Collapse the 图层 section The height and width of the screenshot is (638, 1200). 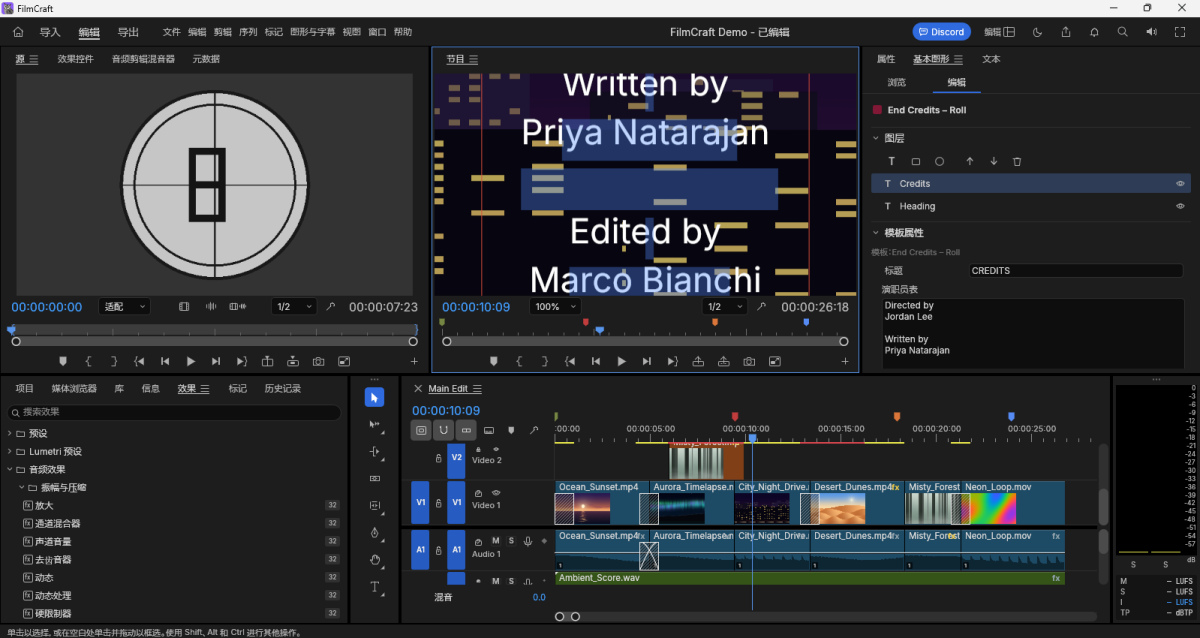(x=876, y=138)
